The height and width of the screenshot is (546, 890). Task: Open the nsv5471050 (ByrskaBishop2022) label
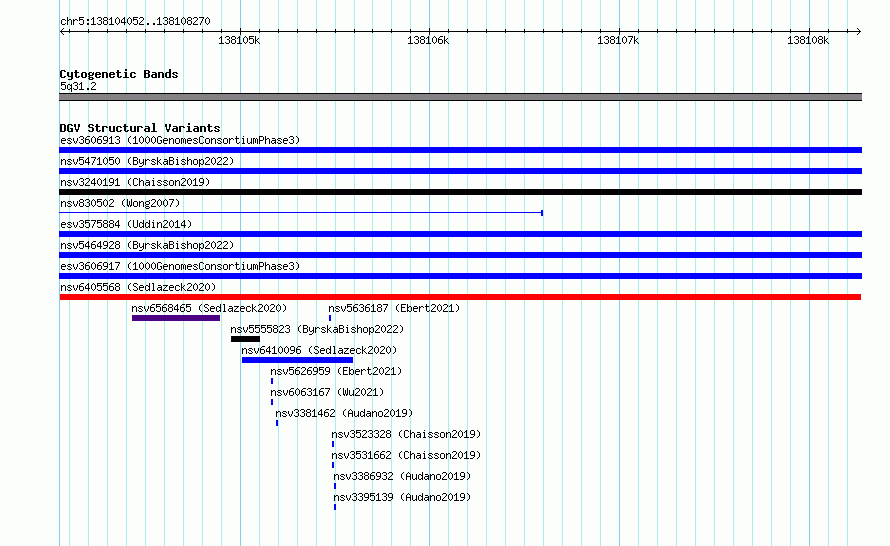[x=147, y=161]
